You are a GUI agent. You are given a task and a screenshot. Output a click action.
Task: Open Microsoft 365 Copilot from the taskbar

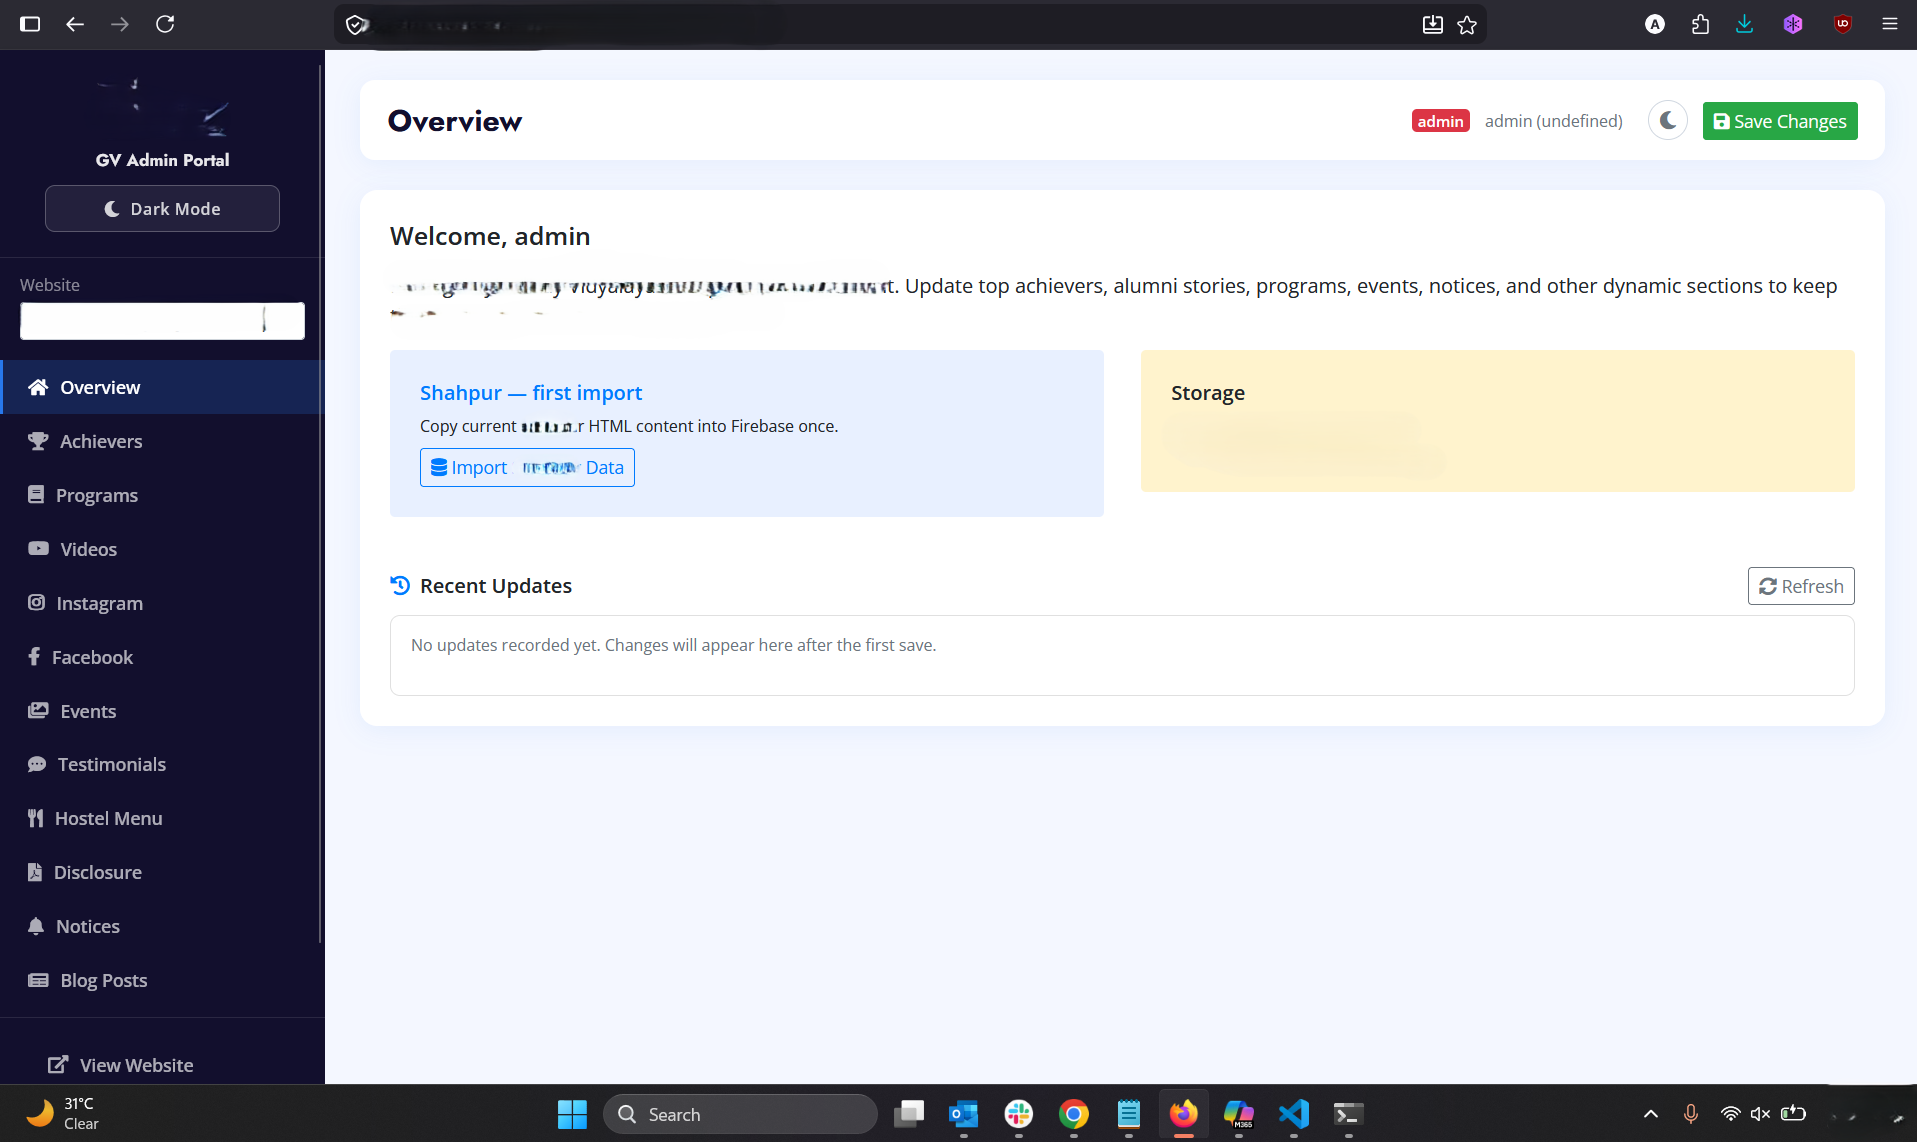[x=1239, y=1114]
